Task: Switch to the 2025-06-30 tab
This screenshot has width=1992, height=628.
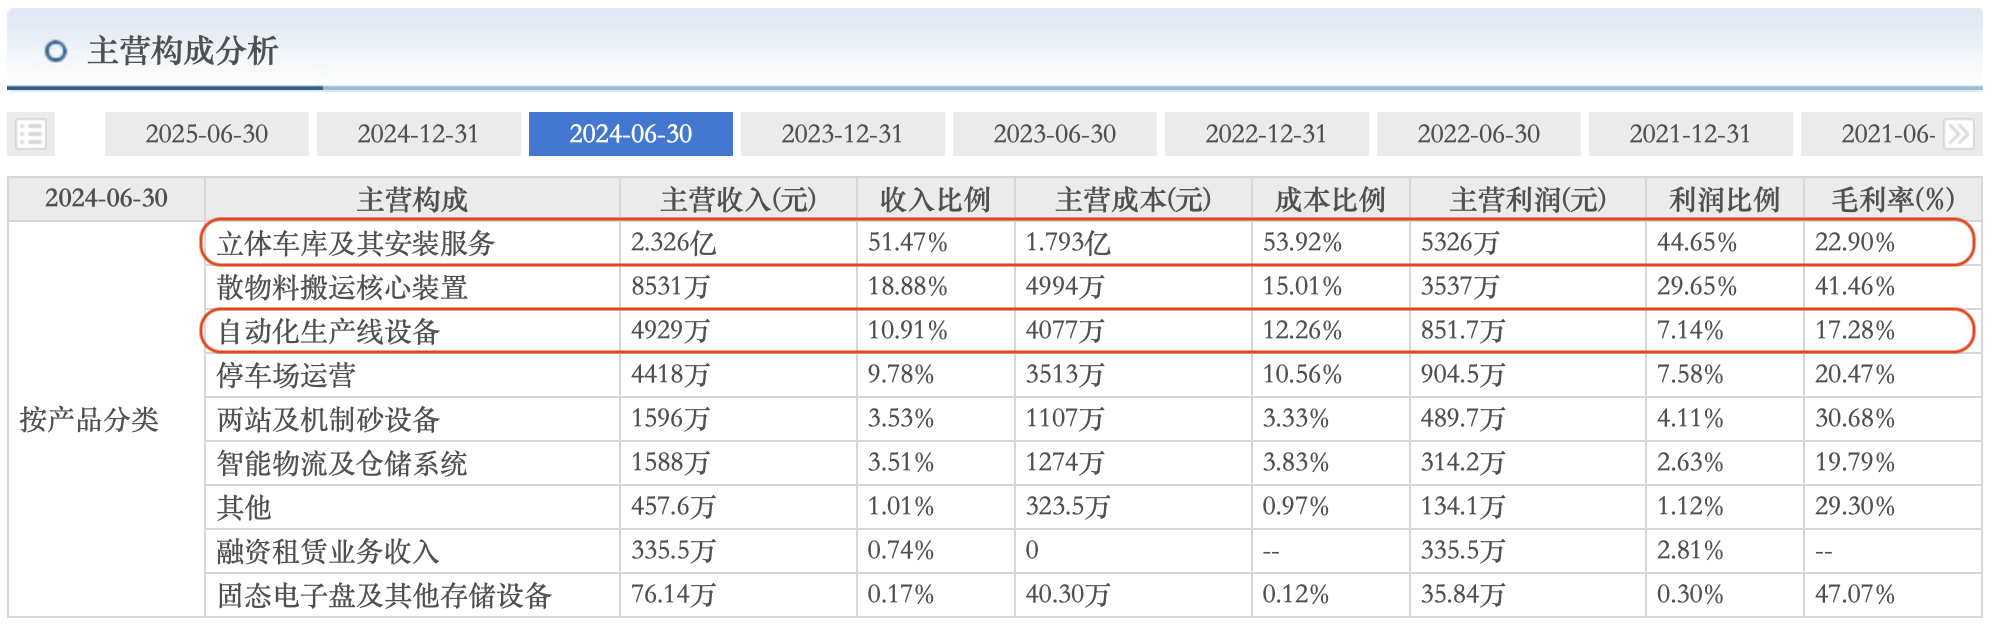Action: coord(207,134)
